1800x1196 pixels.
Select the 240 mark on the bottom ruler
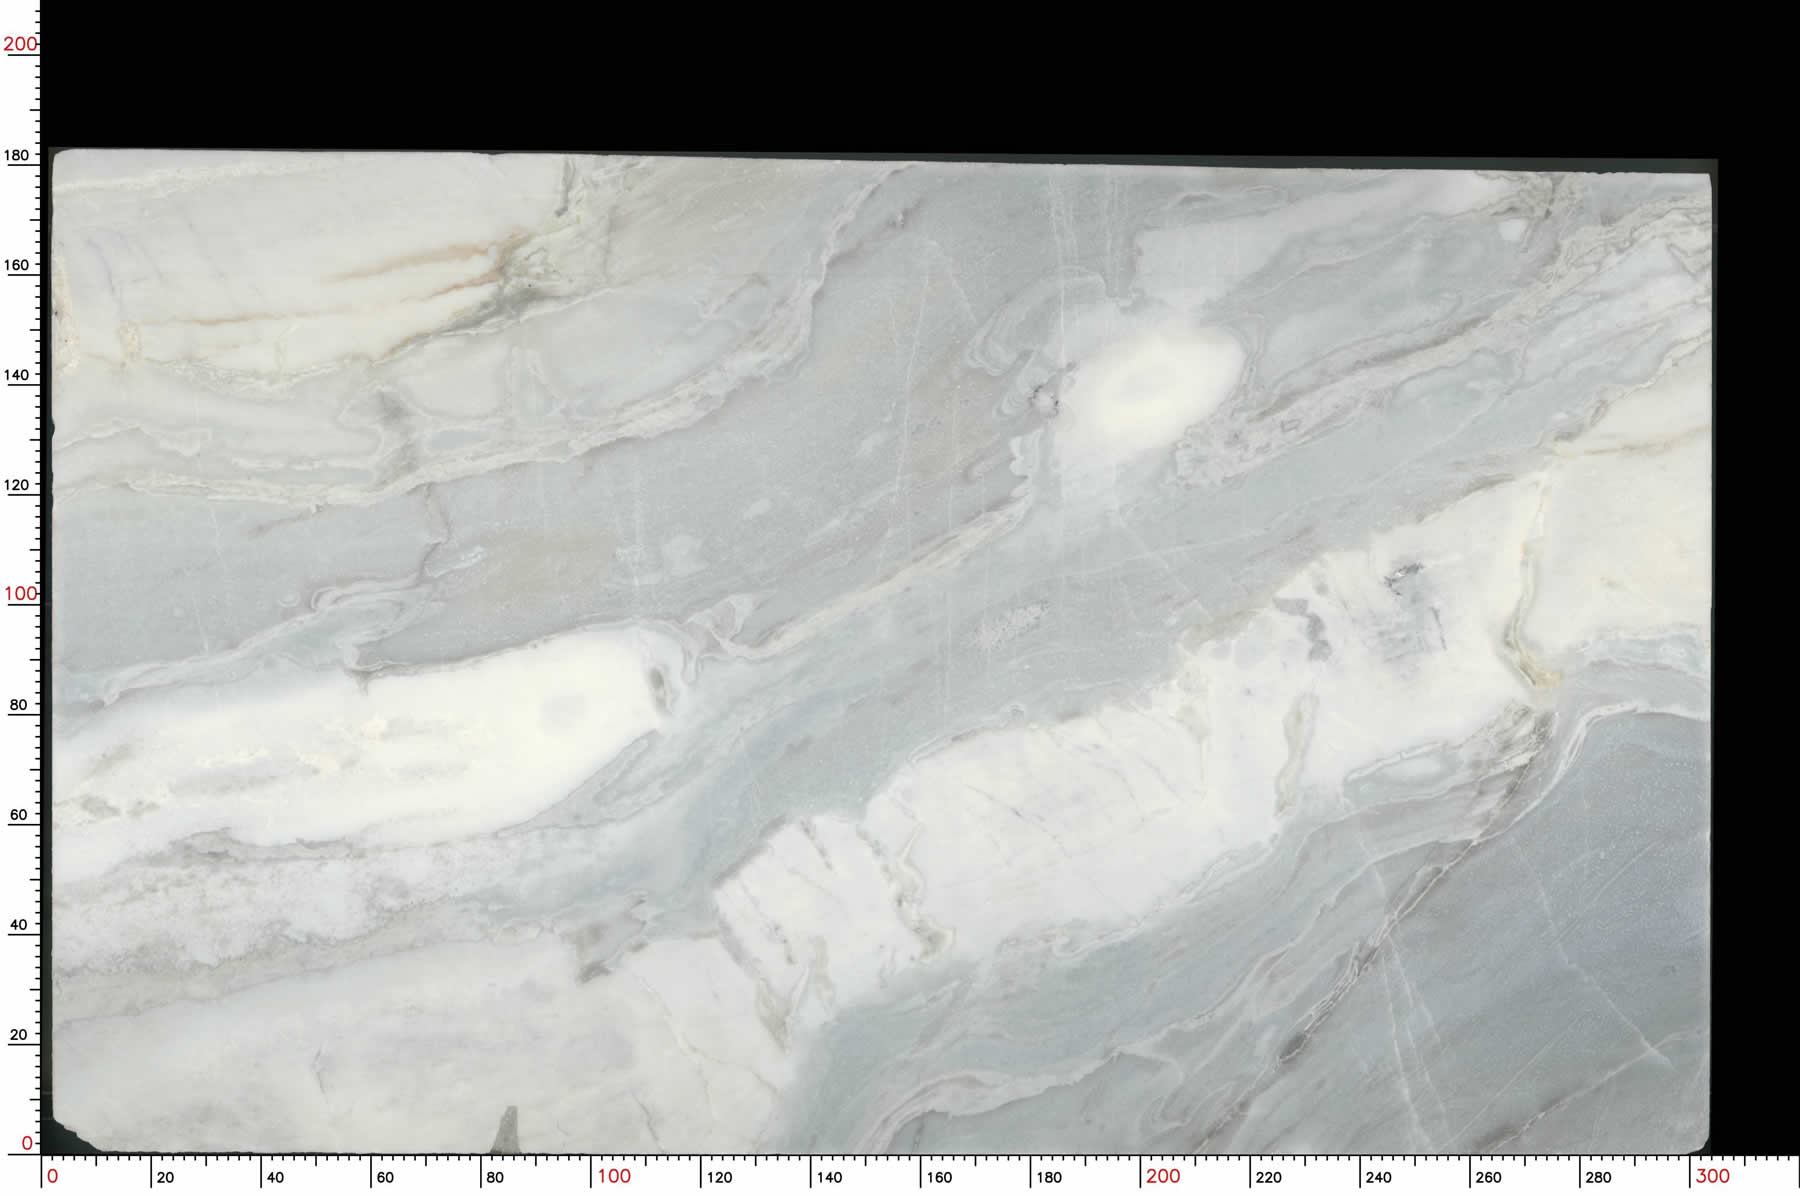tap(1378, 1177)
